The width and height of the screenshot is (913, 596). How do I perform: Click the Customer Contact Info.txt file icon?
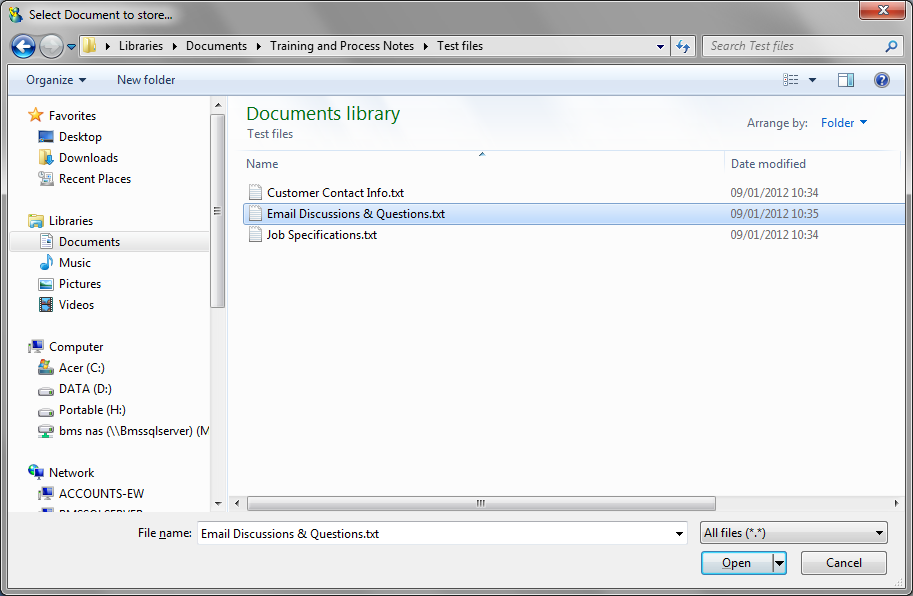pos(255,192)
